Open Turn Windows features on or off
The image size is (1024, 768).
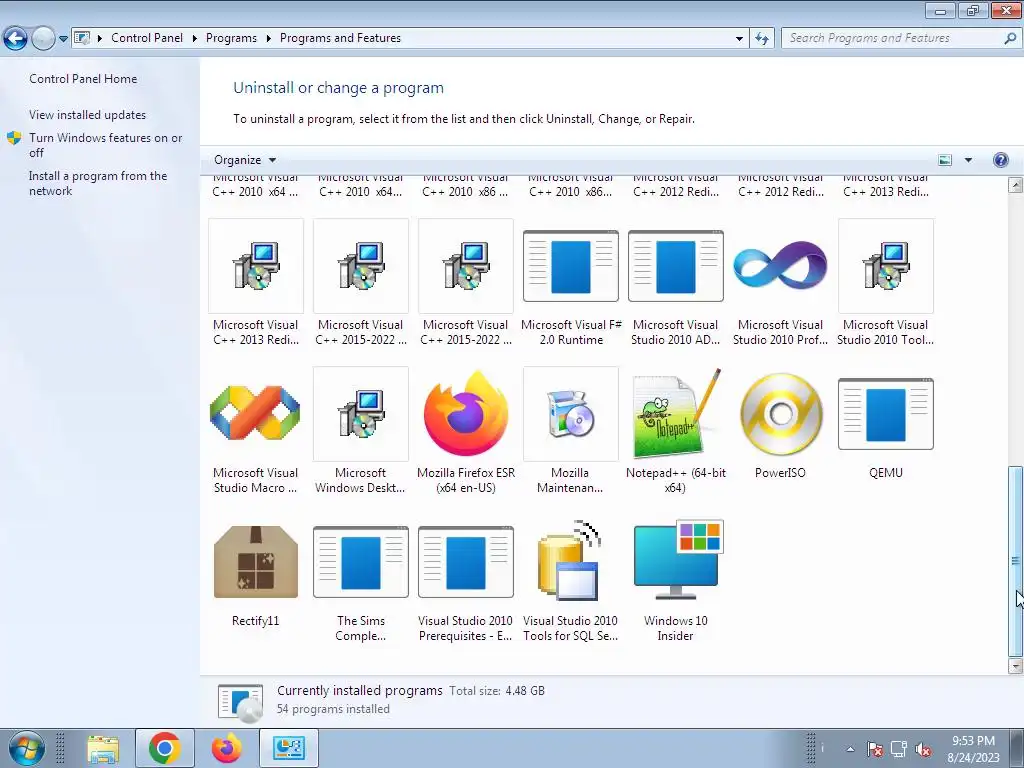(x=105, y=145)
